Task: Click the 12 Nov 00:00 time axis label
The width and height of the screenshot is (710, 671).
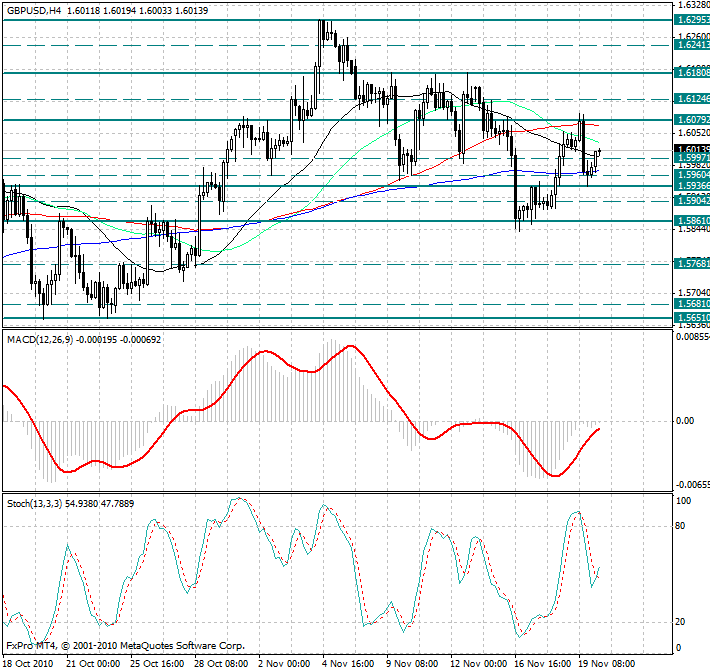Action: [x=478, y=664]
